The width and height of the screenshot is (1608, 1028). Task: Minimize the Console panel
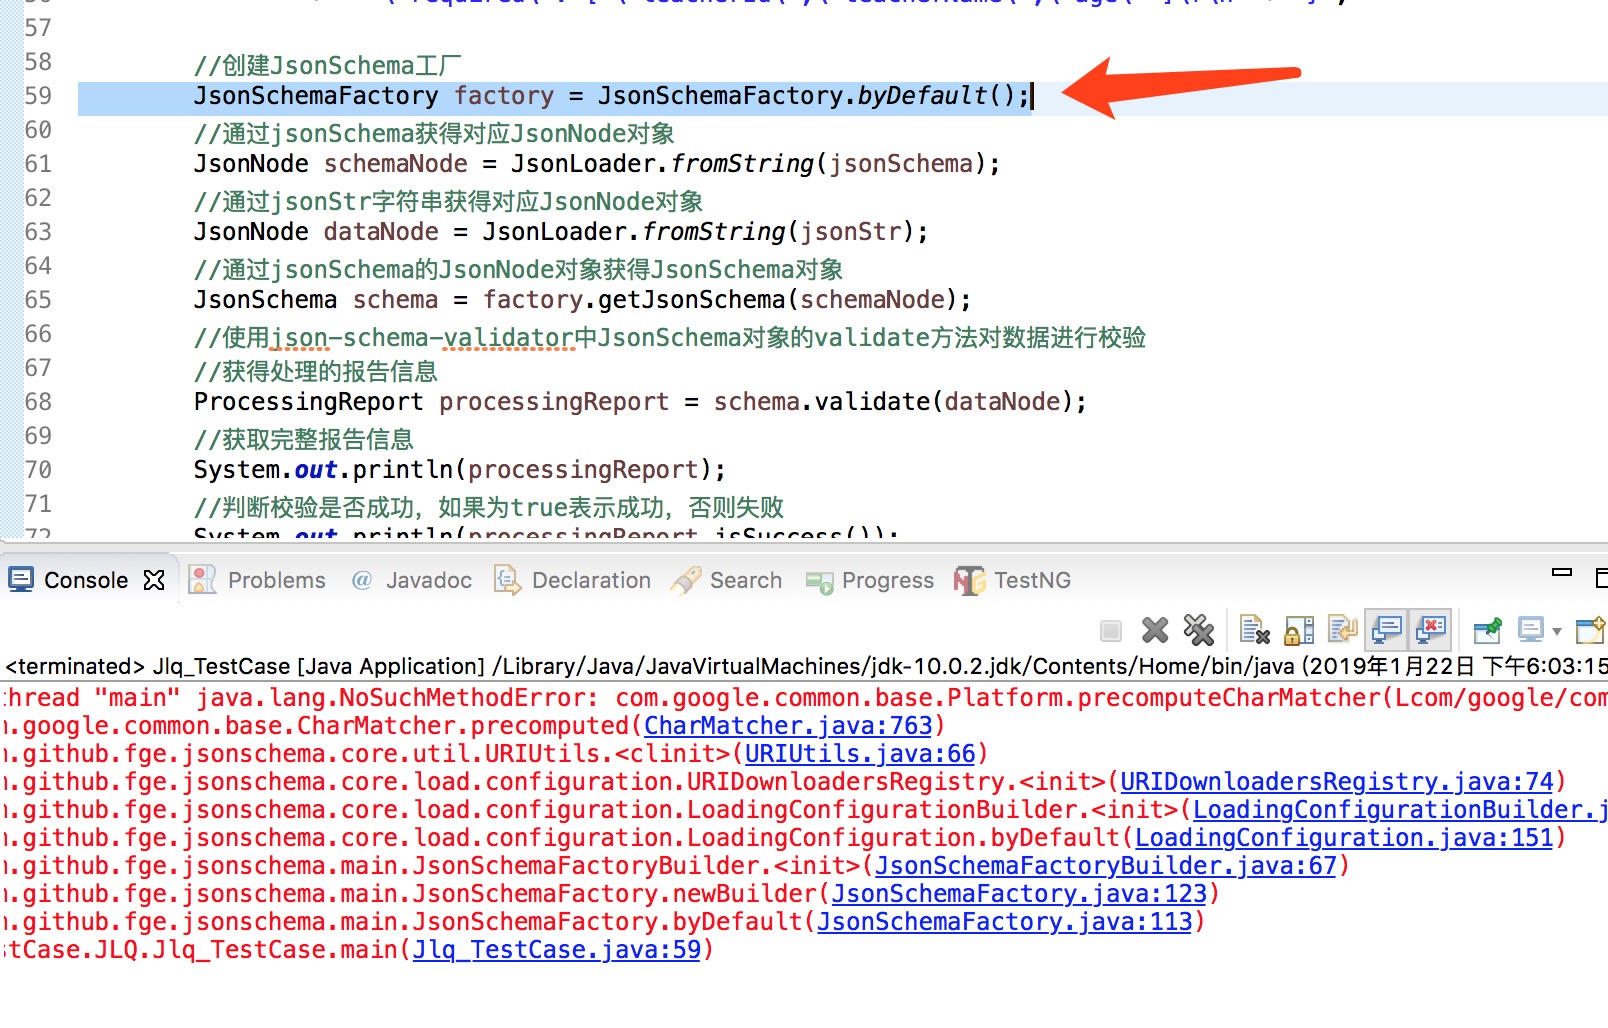point(1561,574)
